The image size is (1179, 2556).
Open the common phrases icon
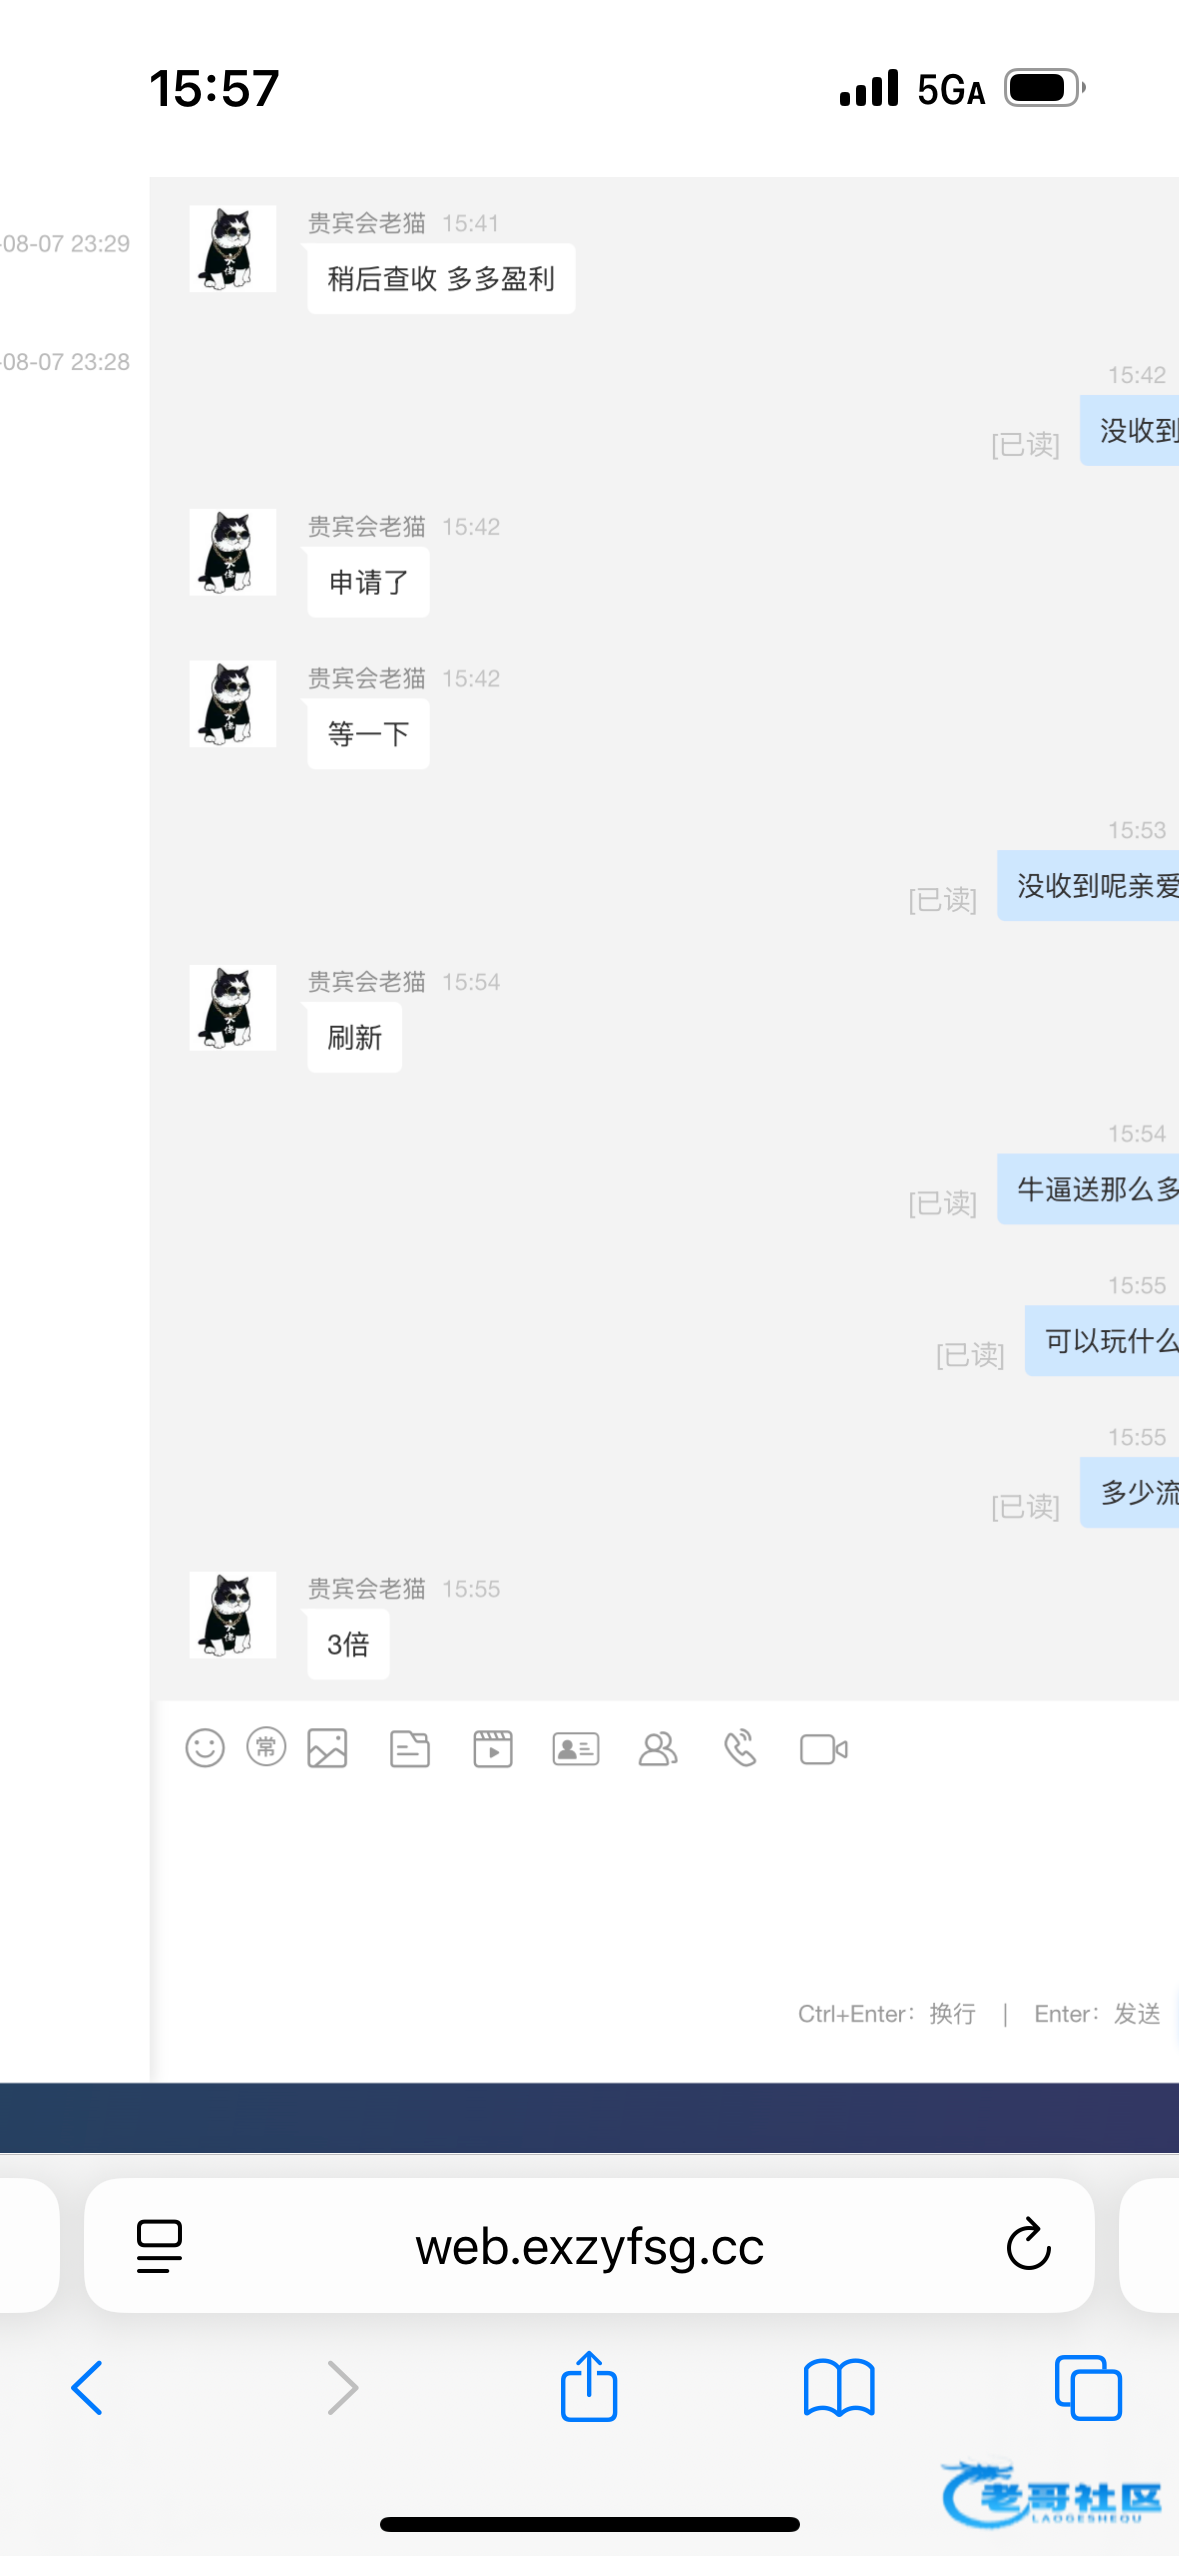click(266, 1748)
